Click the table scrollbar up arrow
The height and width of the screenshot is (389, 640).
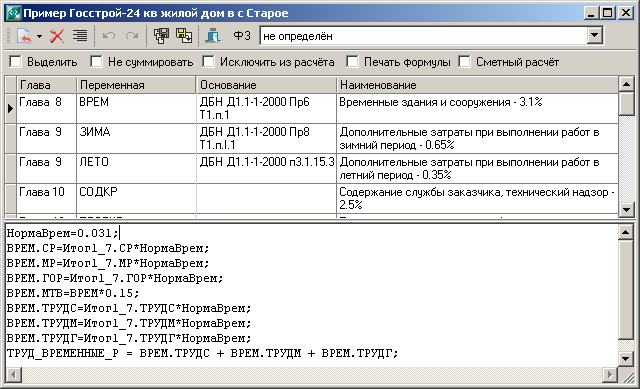click(626, 84)
